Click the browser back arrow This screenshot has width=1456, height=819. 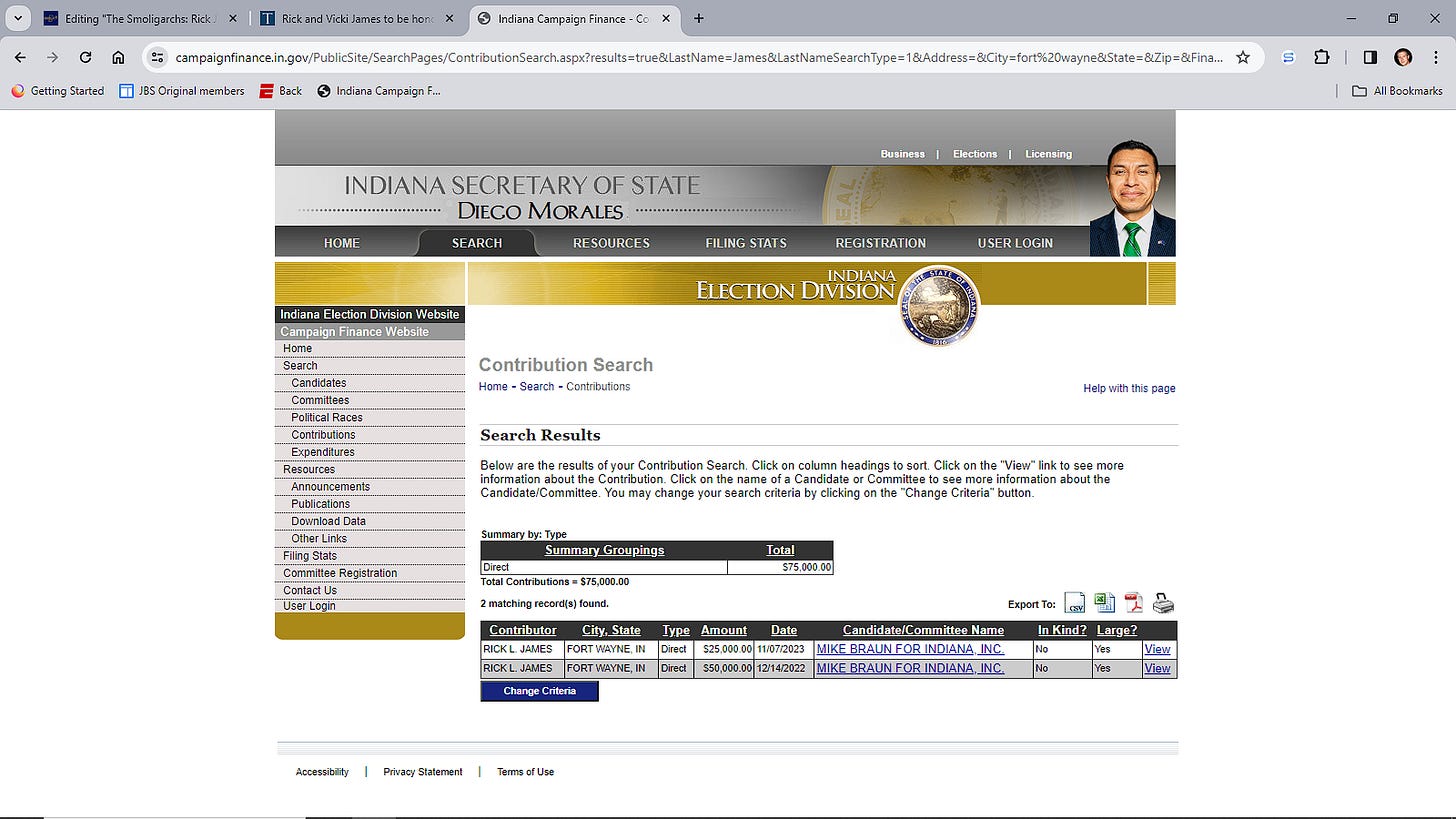pyautogui.click(x=20, y=57)
